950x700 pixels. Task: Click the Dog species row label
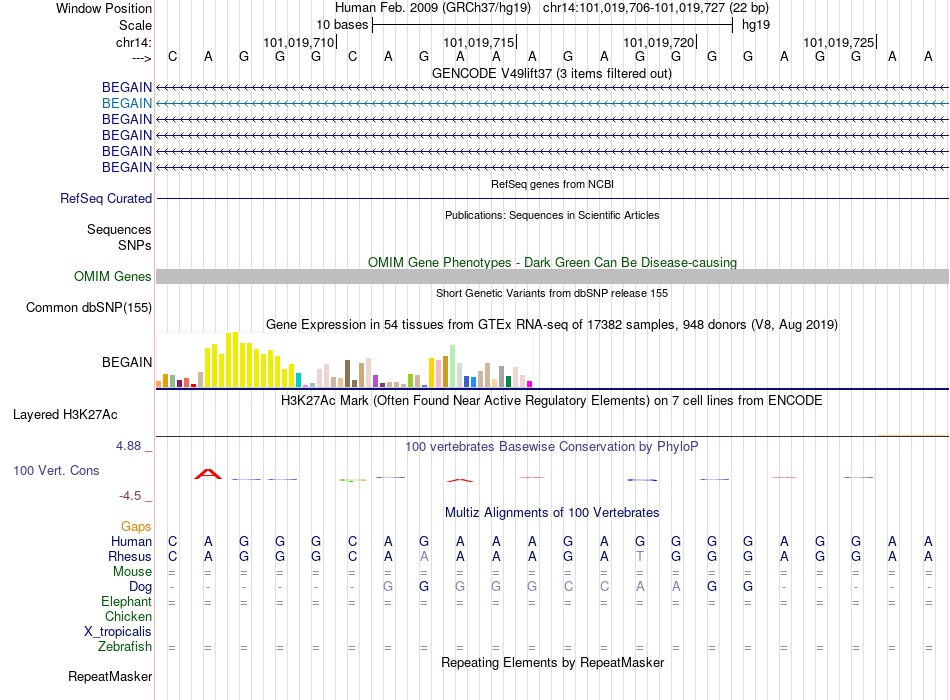click(x=141, y=587)
